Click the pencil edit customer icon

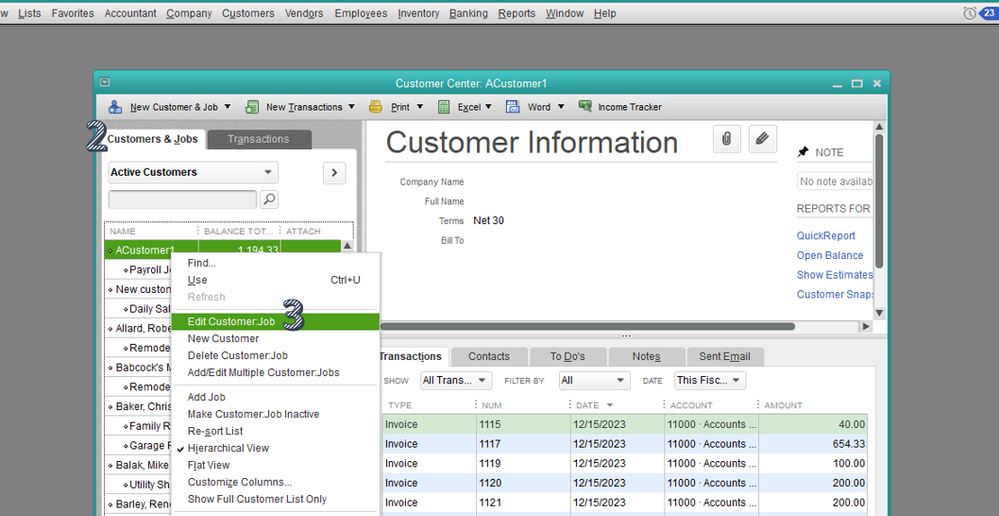(x=763, y=140)
